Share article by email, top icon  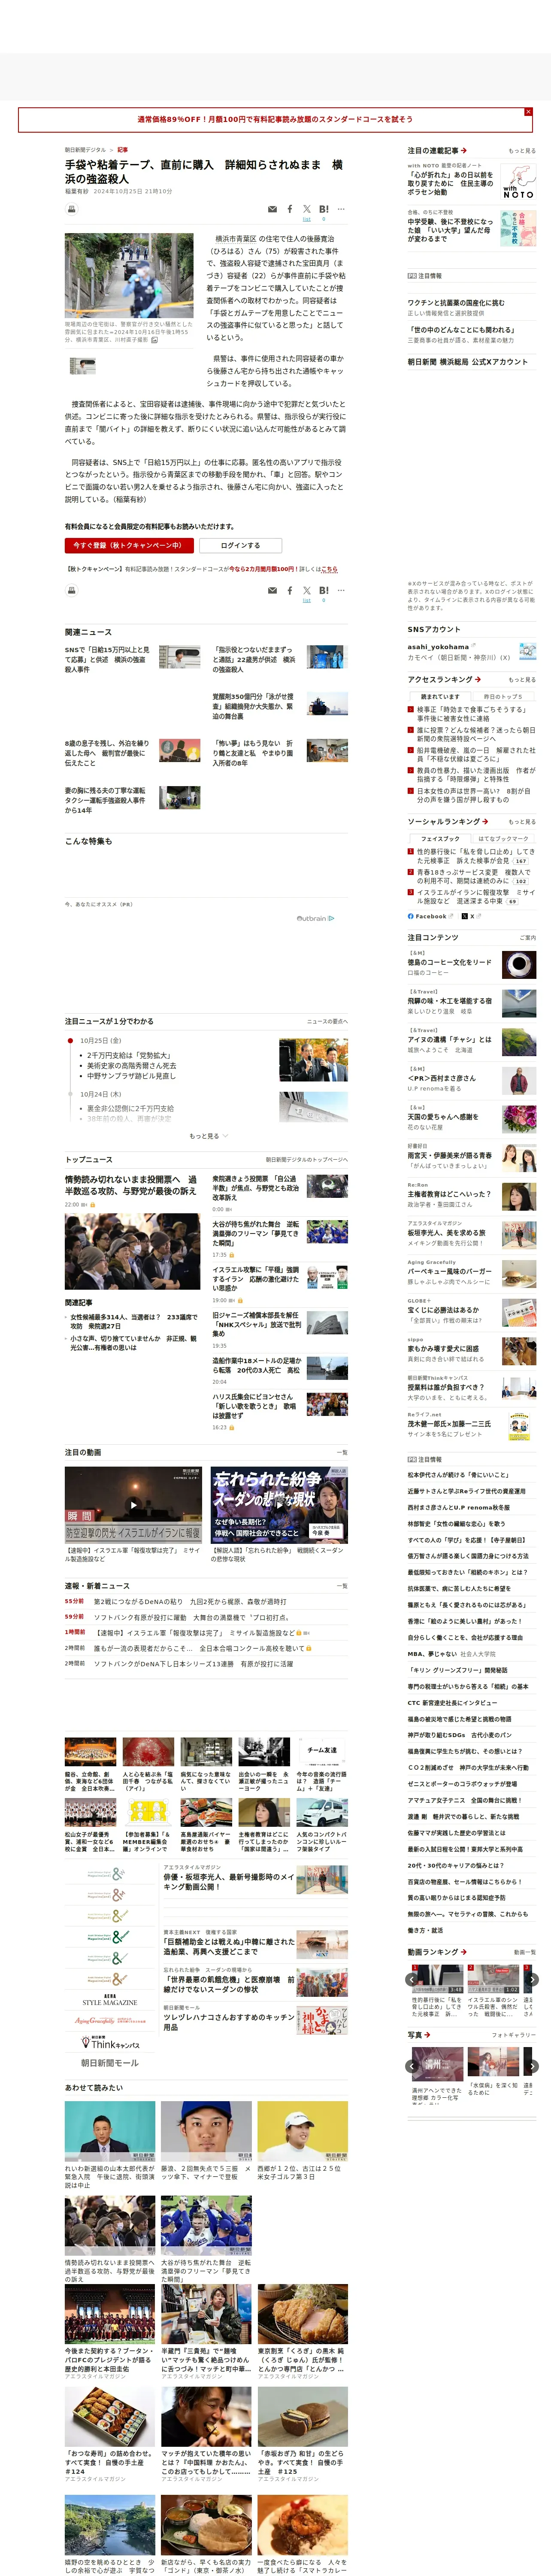272,209
